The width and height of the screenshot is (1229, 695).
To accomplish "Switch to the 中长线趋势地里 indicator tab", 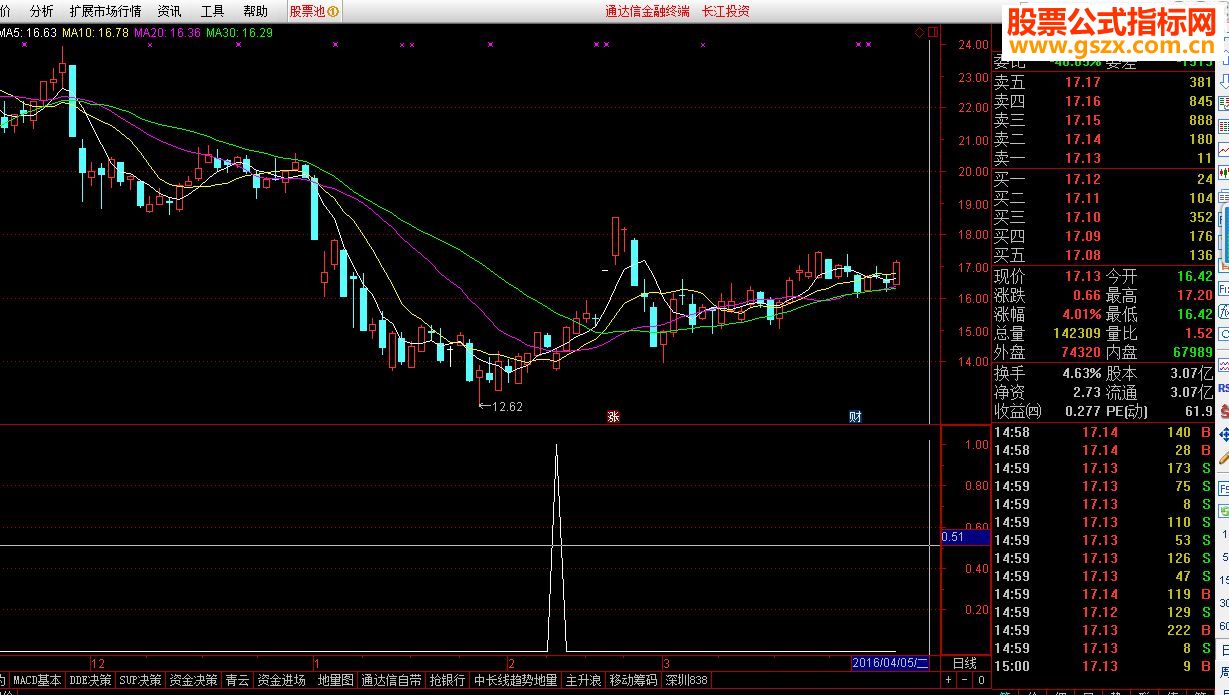I will (515, 680).
